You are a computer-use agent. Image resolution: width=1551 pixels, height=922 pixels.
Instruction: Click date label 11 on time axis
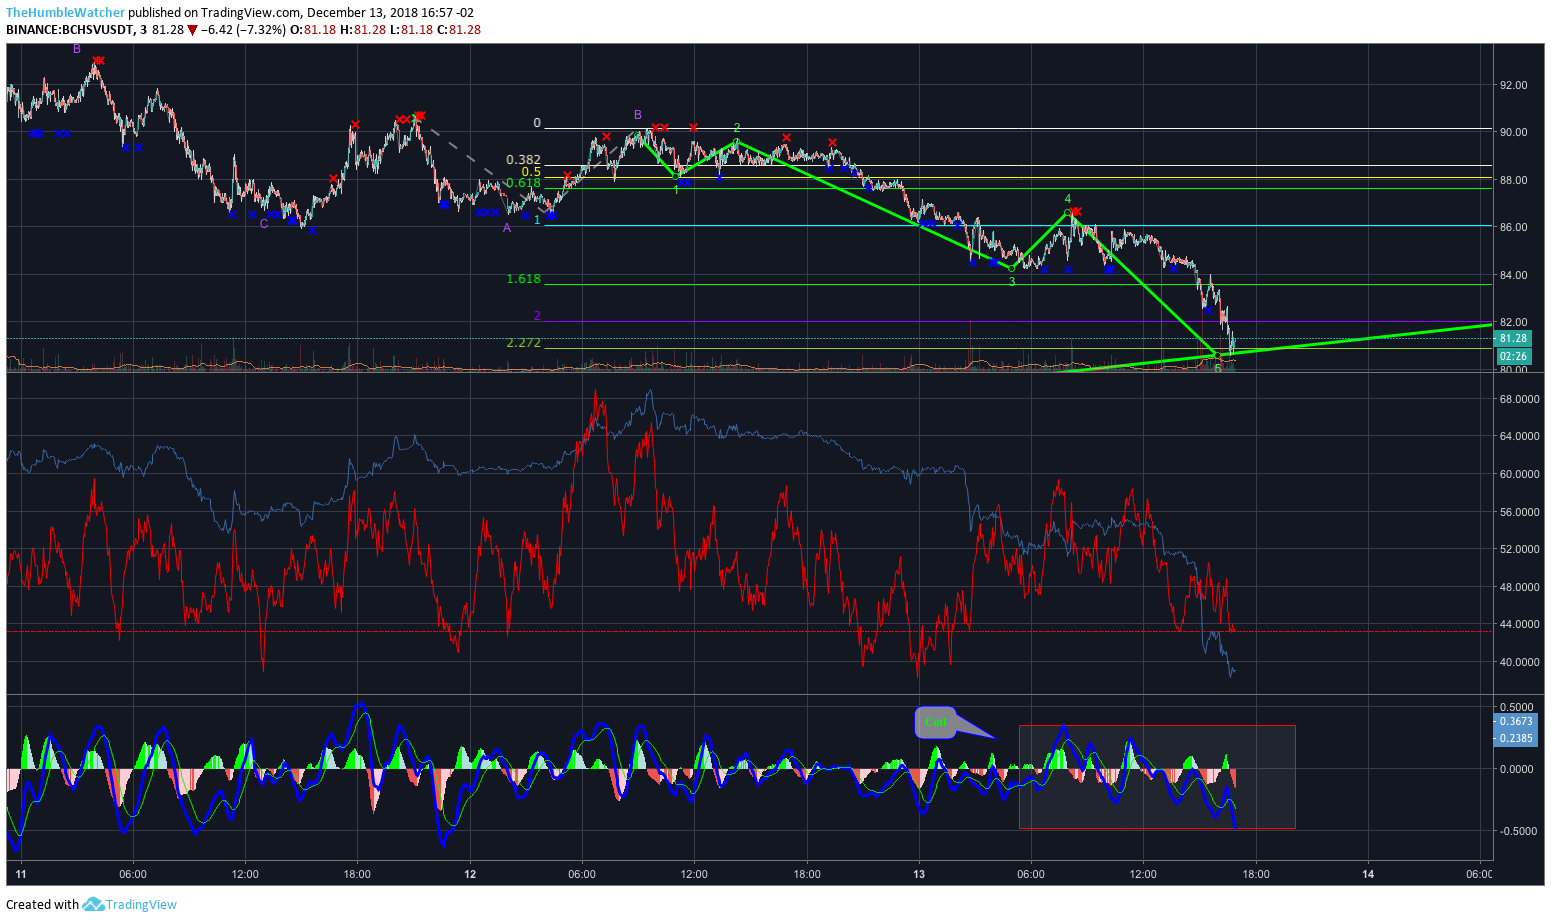click(x=20, y=874)
